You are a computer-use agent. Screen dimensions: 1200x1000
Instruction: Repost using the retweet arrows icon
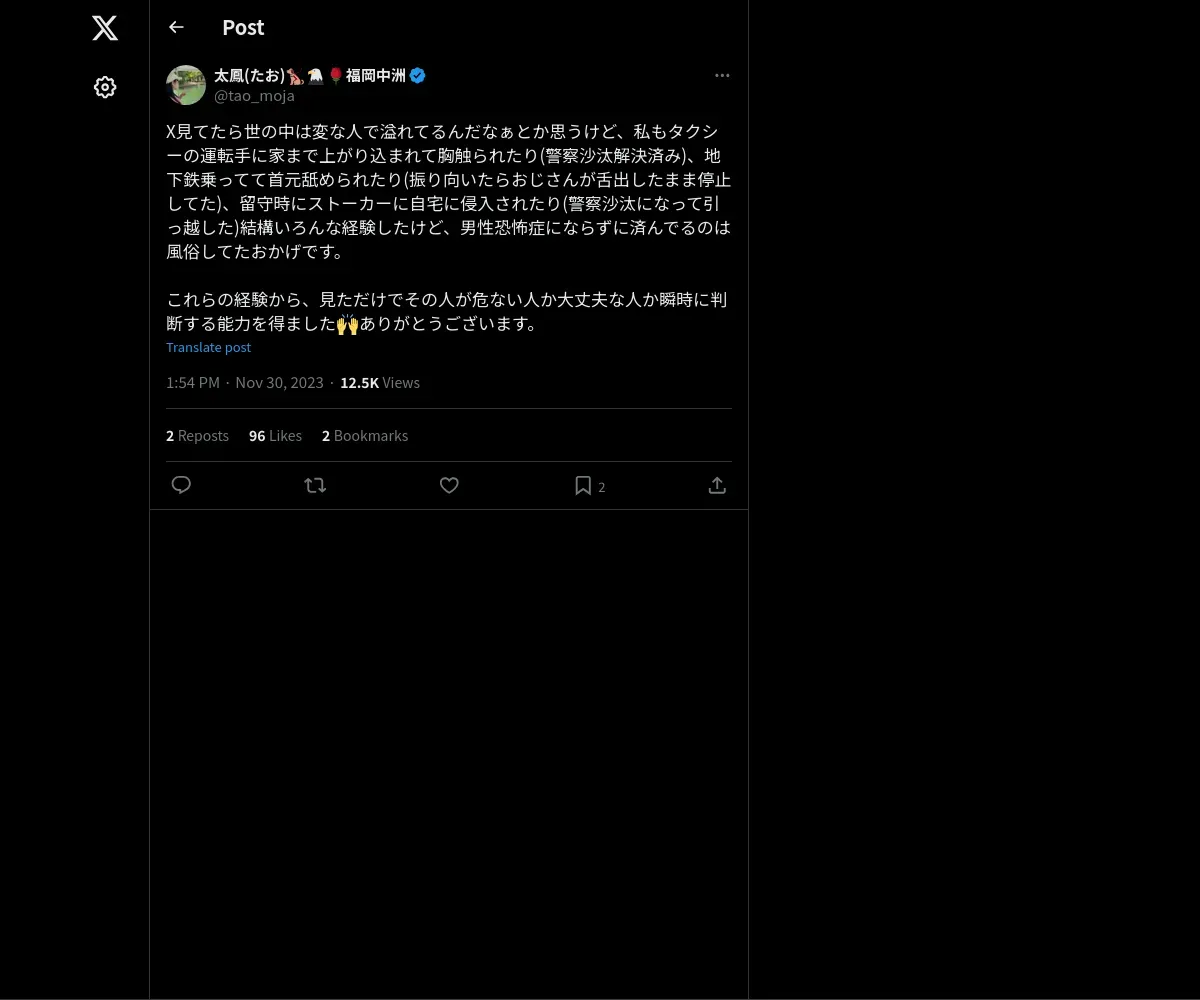tap(315, 485)
